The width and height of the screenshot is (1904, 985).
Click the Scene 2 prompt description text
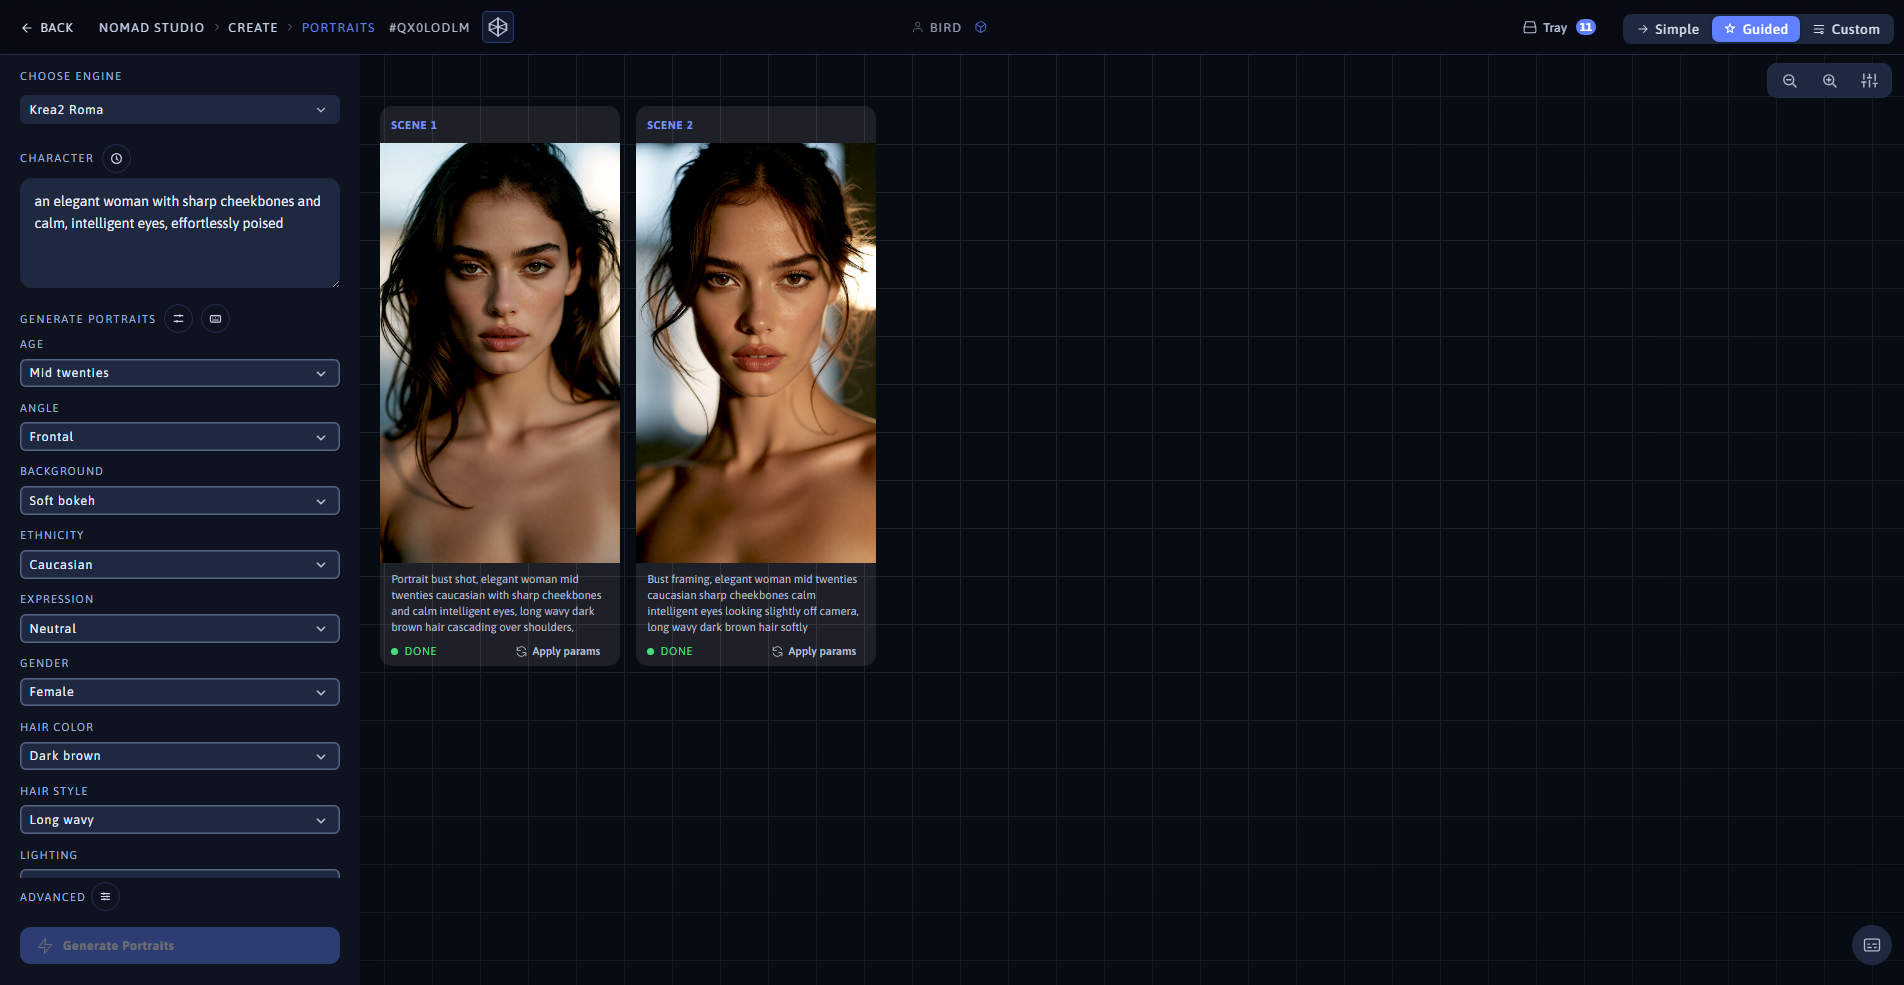point(753,603)
